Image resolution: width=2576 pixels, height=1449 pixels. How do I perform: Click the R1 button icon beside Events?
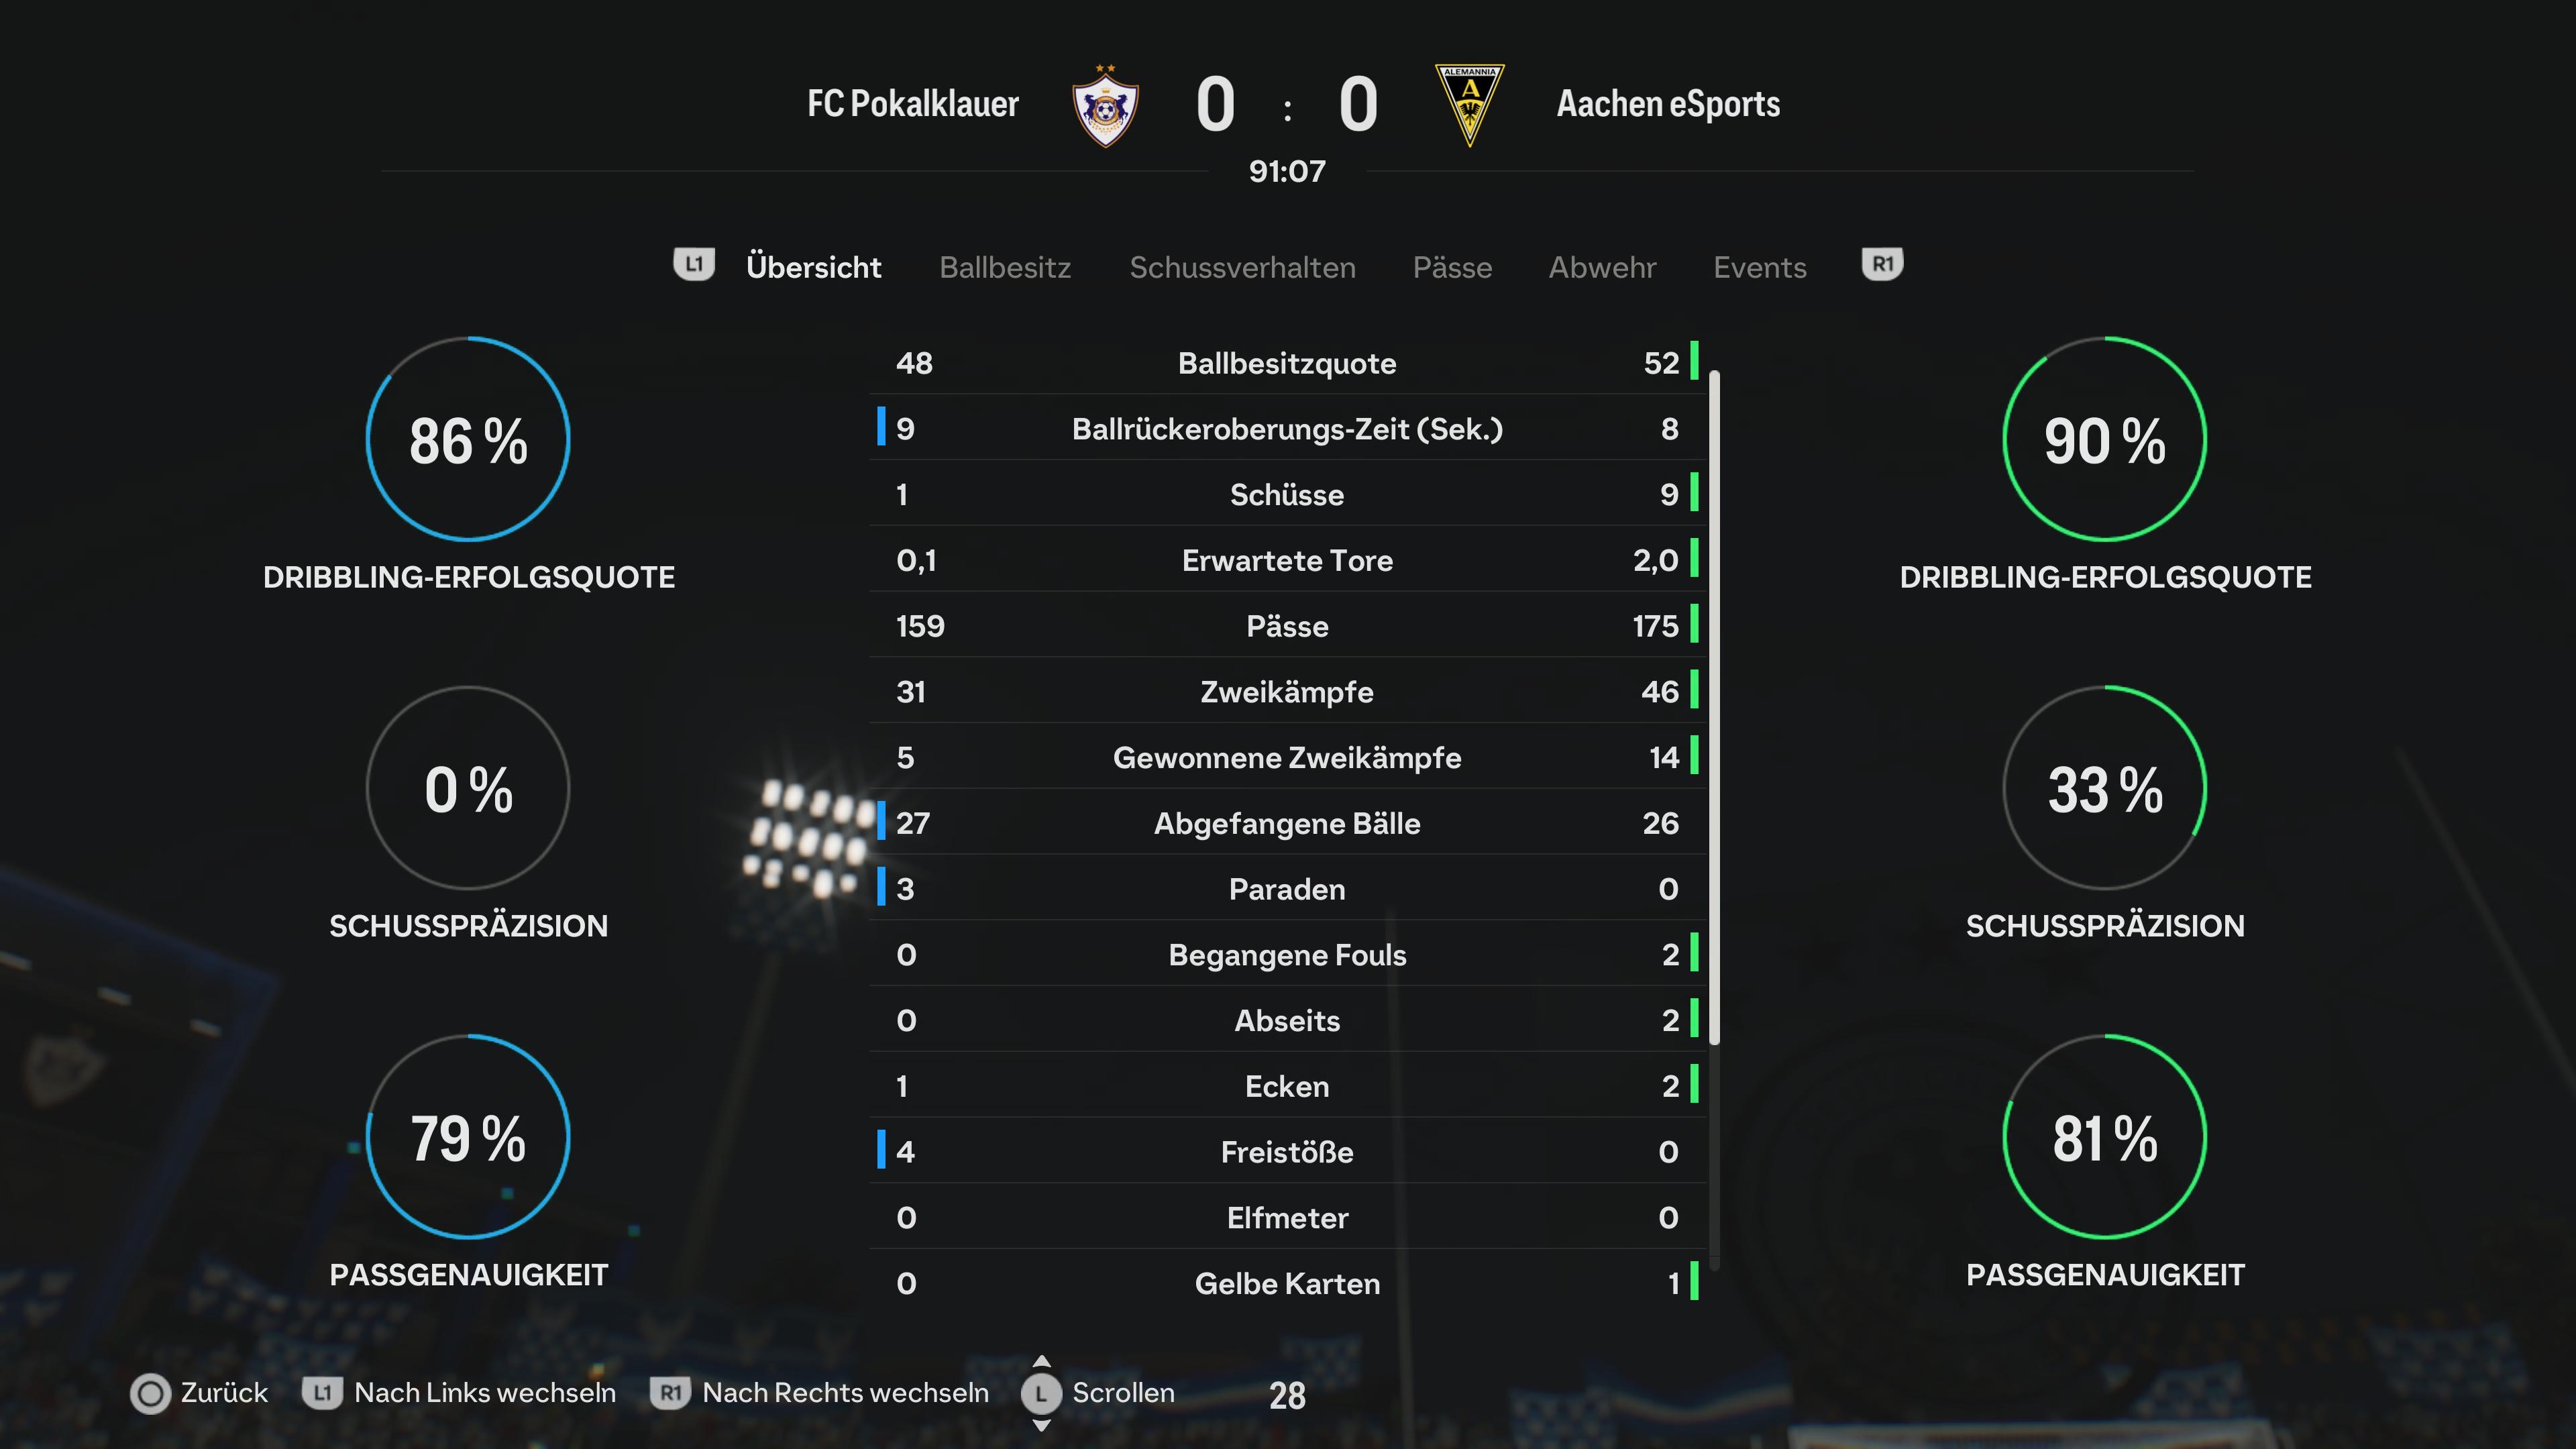1882,265
